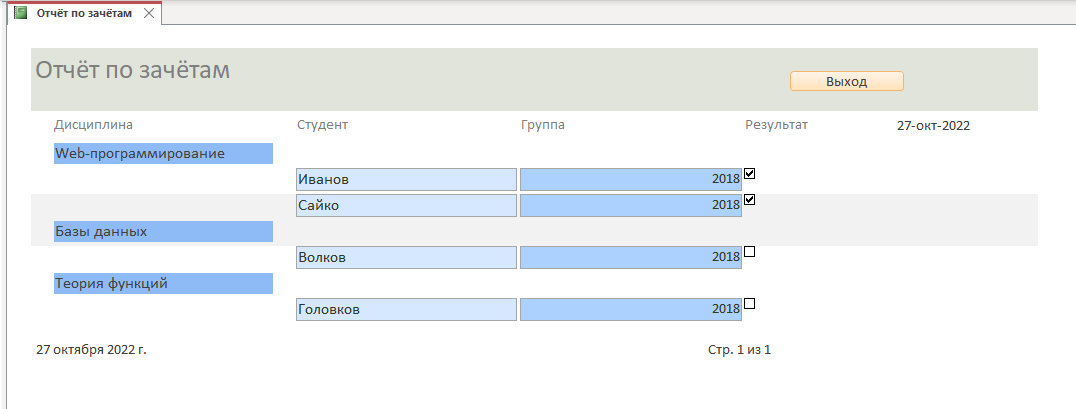Image resolution: width=1076 pixels, height=409 pixels.
Task: Click the 2018 group field for Иванов
Action: coord(631,180)
